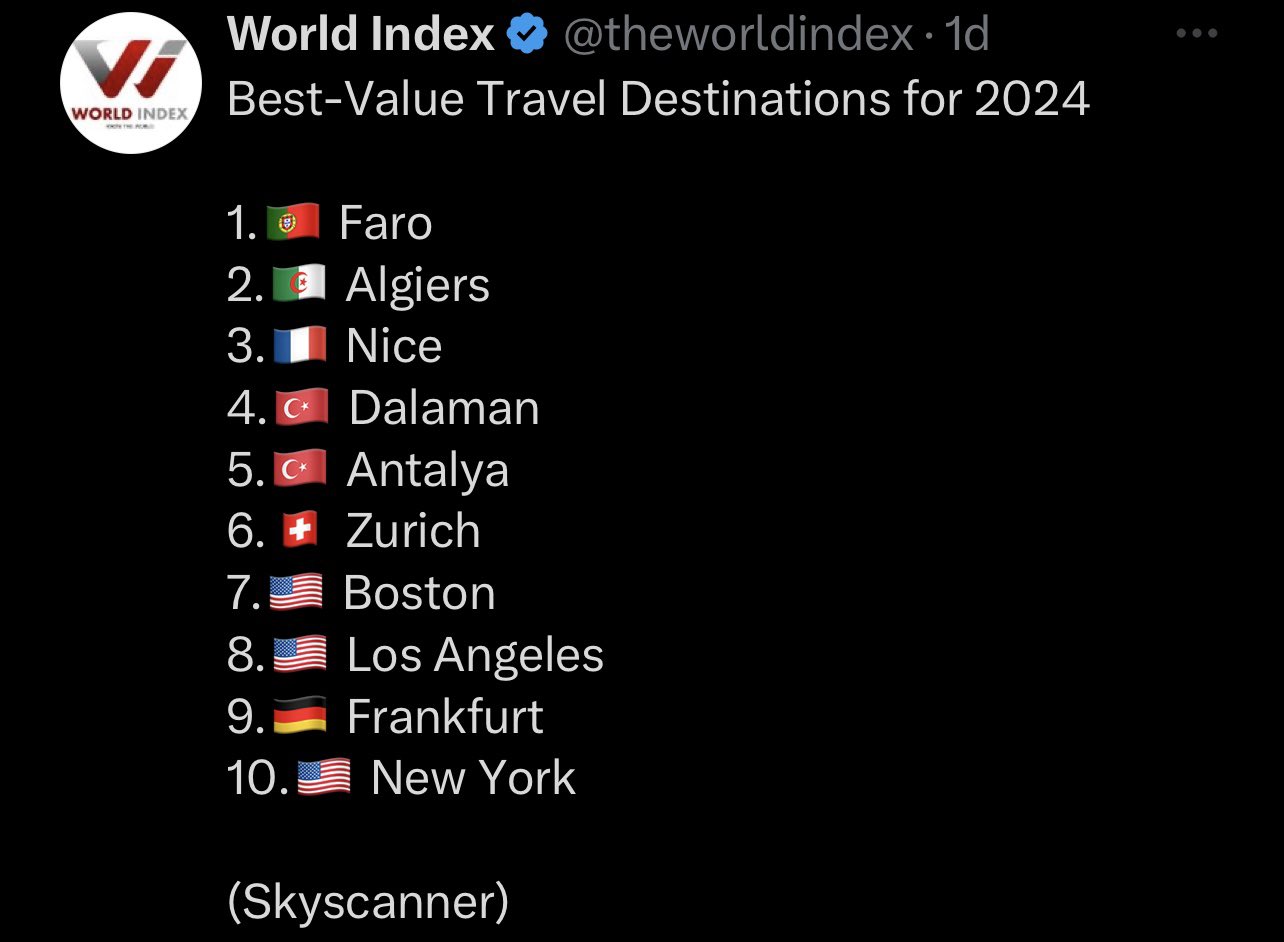The height and width of the screenshot is (942, 1284).
Task: Open the three-dot more options menu
Action: click(x=1197, y=34)
